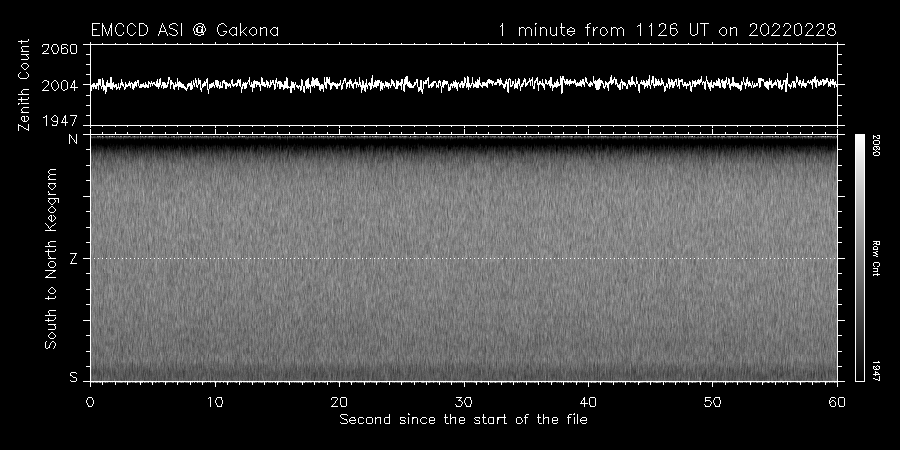This screenshot has width=900, height=450.
Task: Click the 'South to North Keogram' axis label
Action: click(x=51, y=258)
